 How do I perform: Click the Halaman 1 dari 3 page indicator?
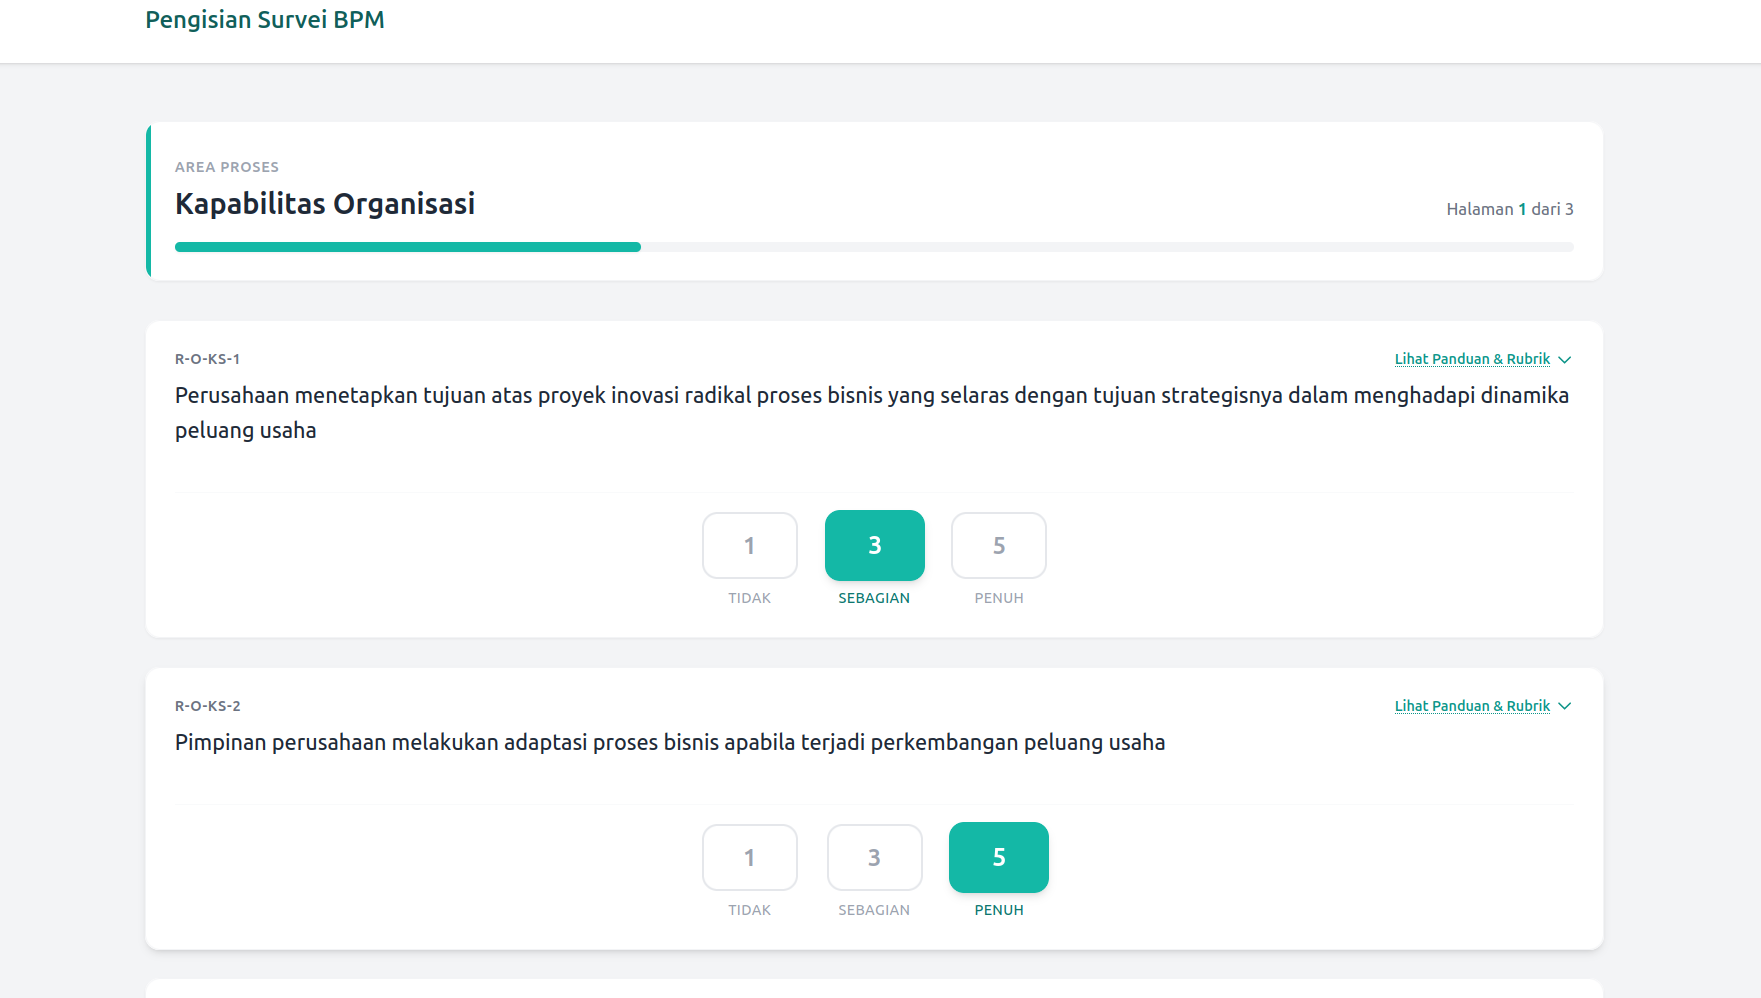[1509, 209]
